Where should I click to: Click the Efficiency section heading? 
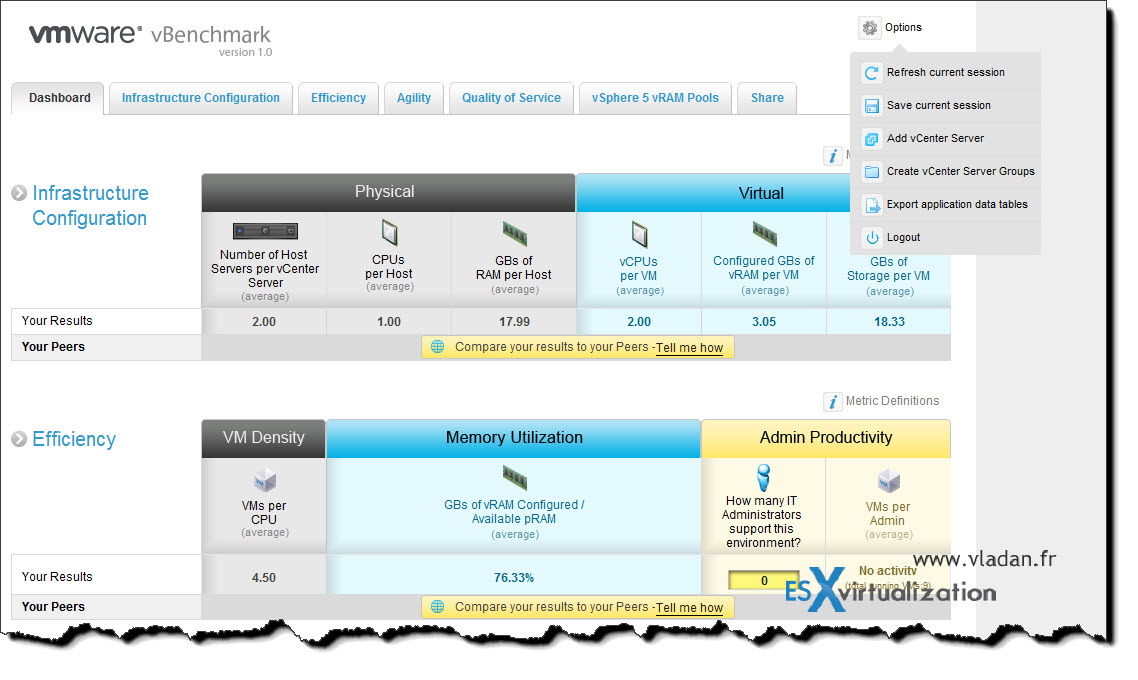click(74, 439)
